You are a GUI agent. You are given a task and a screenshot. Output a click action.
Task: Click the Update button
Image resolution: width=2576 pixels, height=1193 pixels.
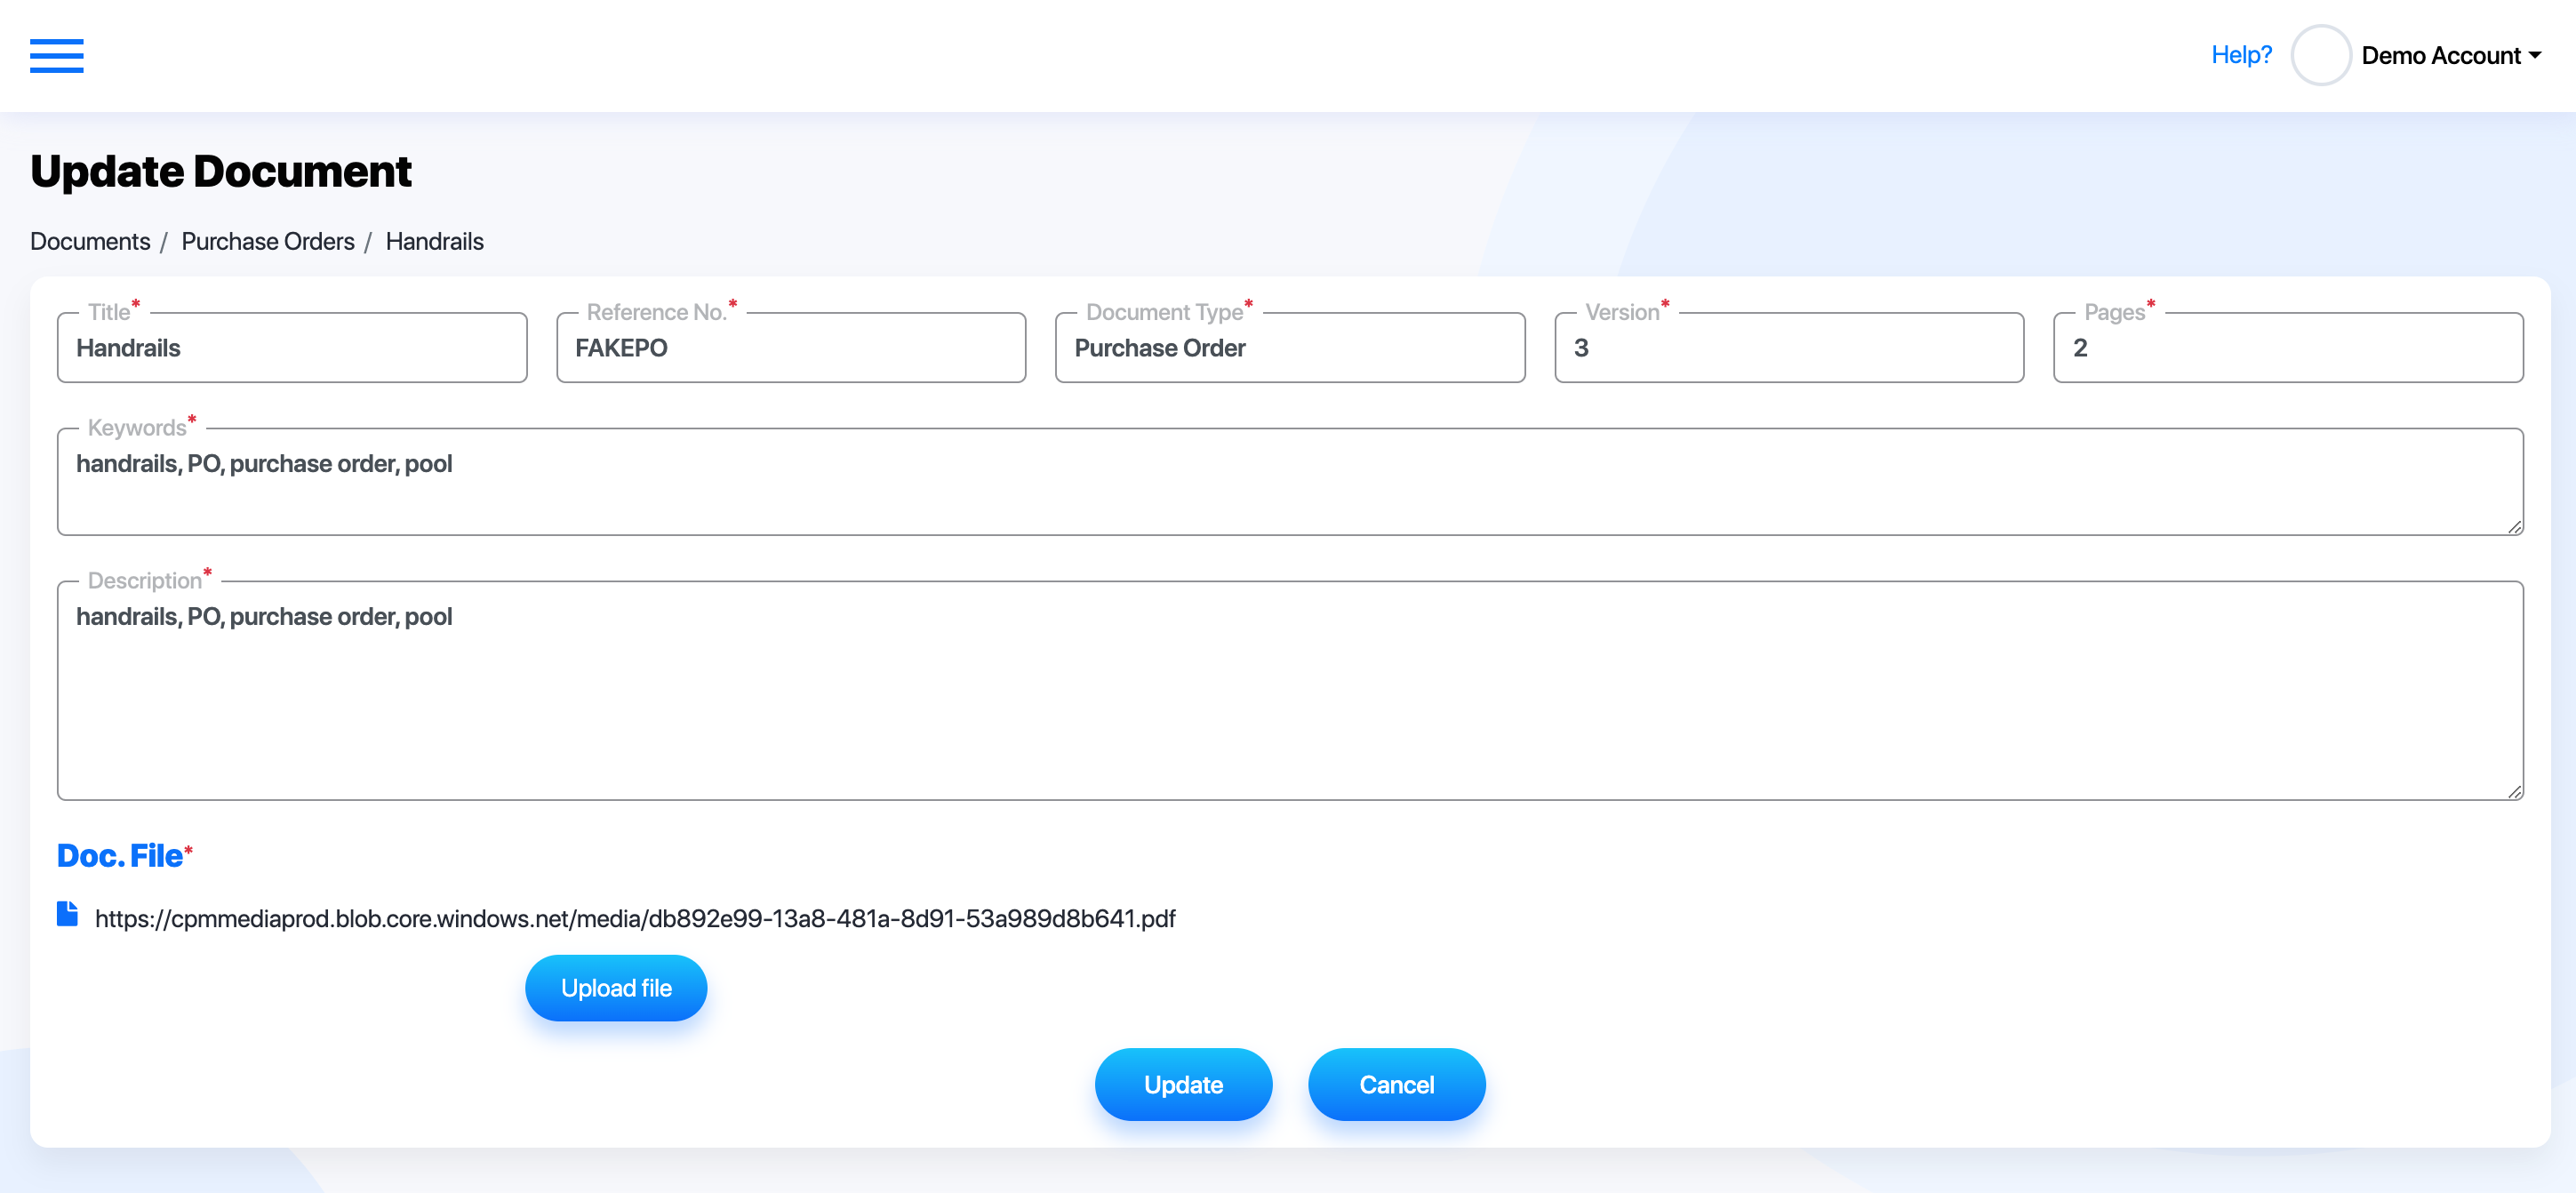pos(1183,1085)
